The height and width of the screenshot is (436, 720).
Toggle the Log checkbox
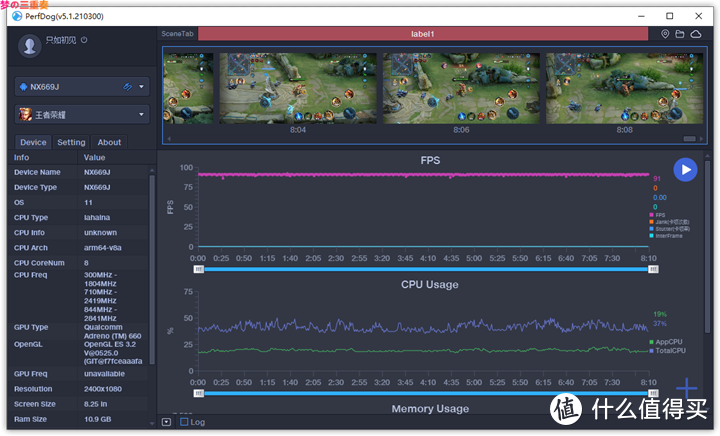pyautogui.click(x=184, y=422)
